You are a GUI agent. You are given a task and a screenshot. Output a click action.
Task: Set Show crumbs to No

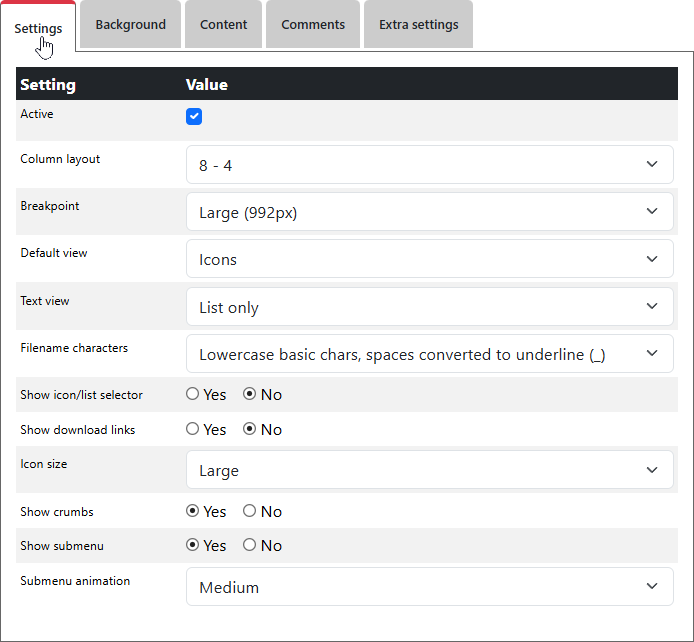coord(250,511)
